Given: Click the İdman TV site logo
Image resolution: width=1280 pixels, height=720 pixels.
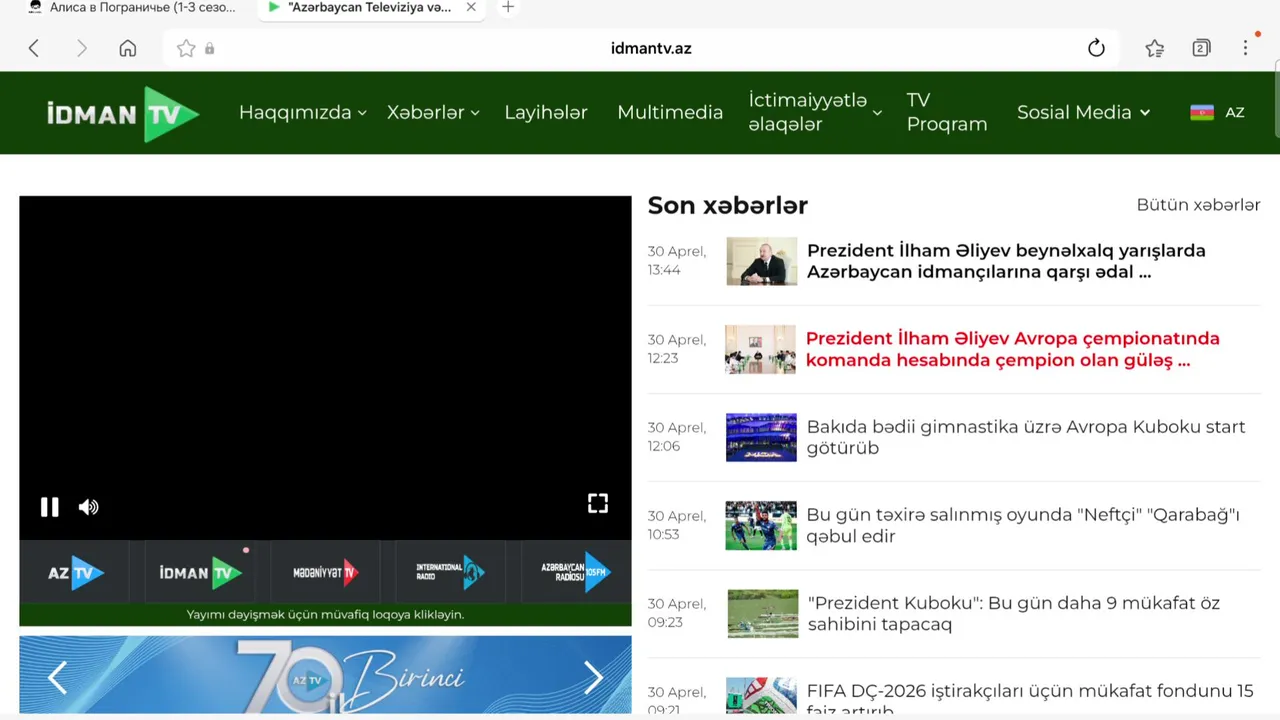Looking at the screenshot, I should (123, 113).
